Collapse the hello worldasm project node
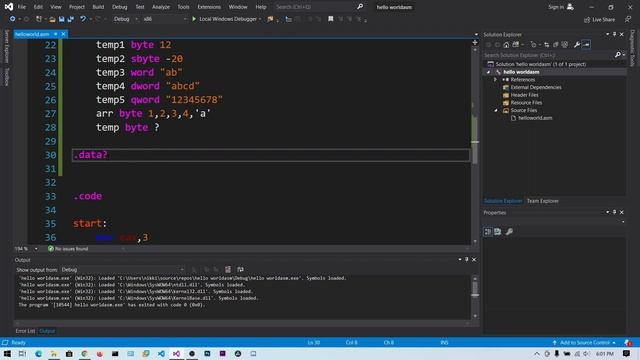640x360 pixels. (x=488, y=72)
